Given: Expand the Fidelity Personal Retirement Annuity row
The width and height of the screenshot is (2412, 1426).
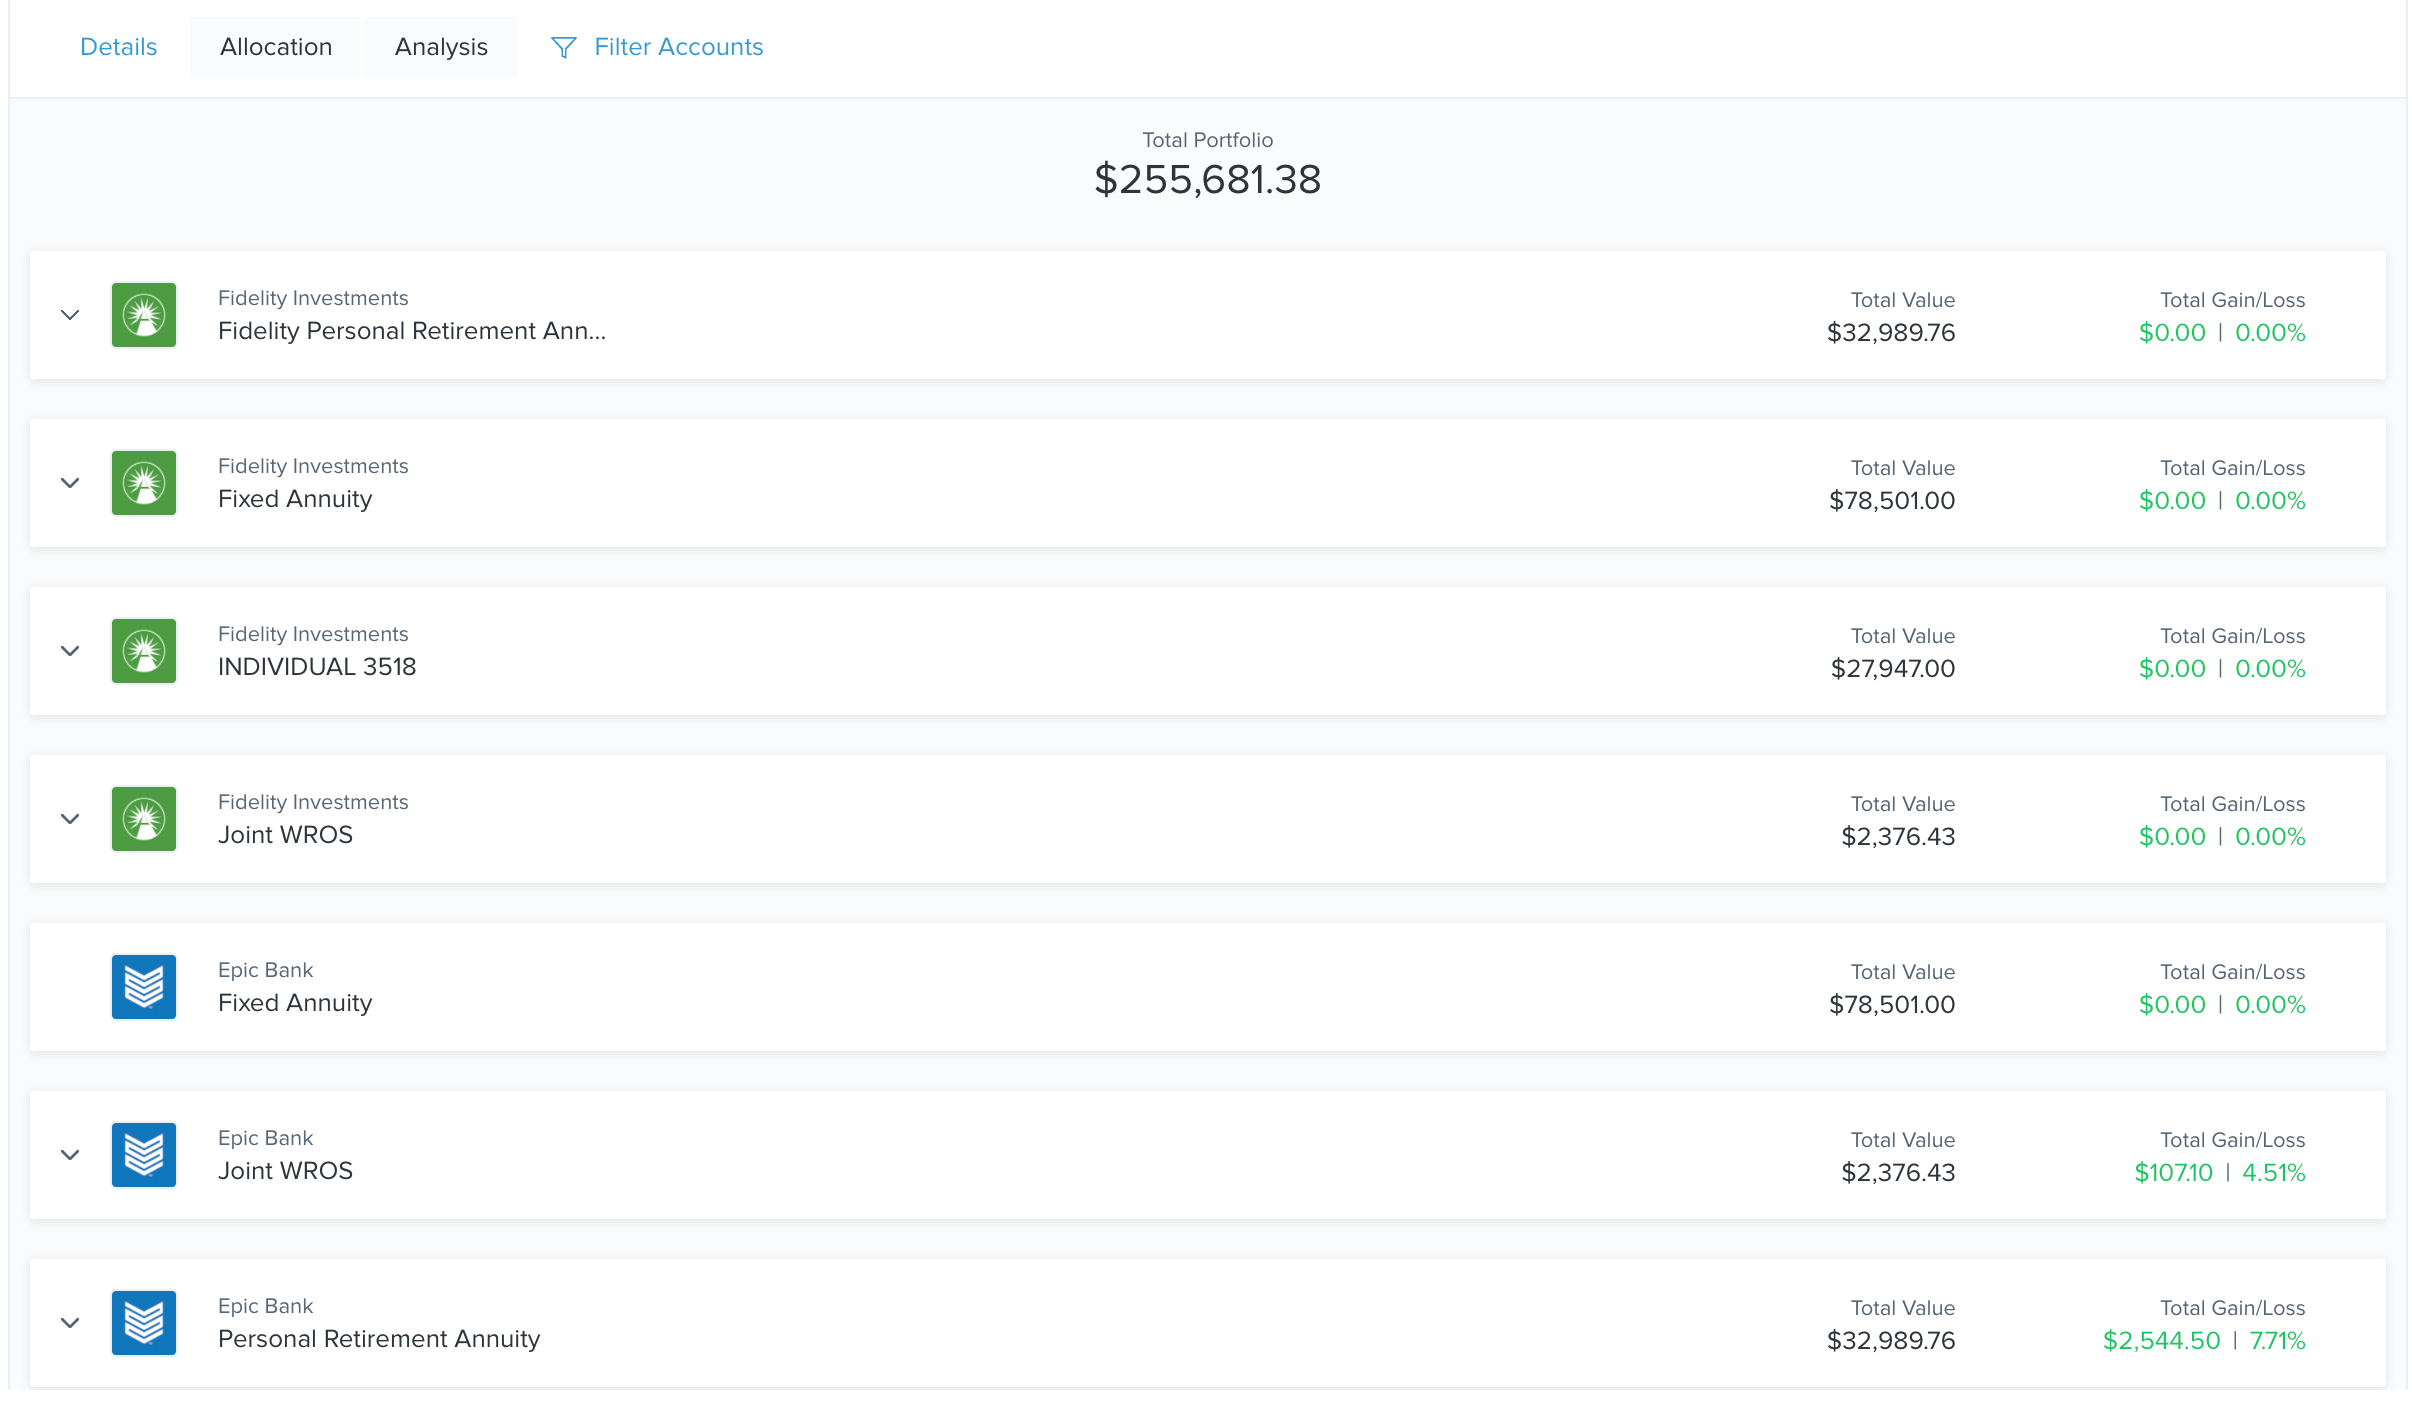Looking at the screenshot, I should point(70,315).
